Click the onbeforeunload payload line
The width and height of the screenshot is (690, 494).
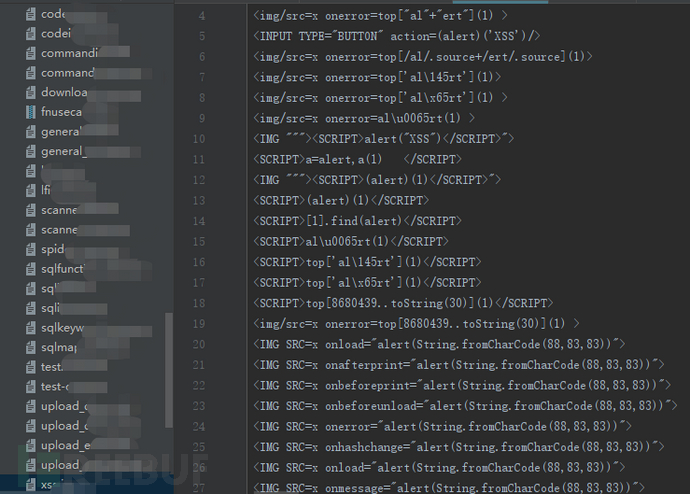tap(465, 406)
